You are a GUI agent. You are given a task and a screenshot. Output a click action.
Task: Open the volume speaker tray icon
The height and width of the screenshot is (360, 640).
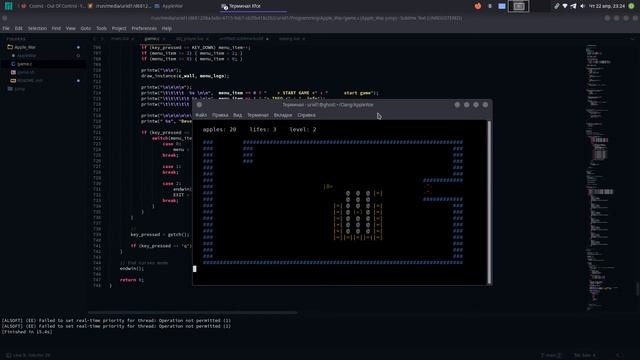click(x=582, y=6)
